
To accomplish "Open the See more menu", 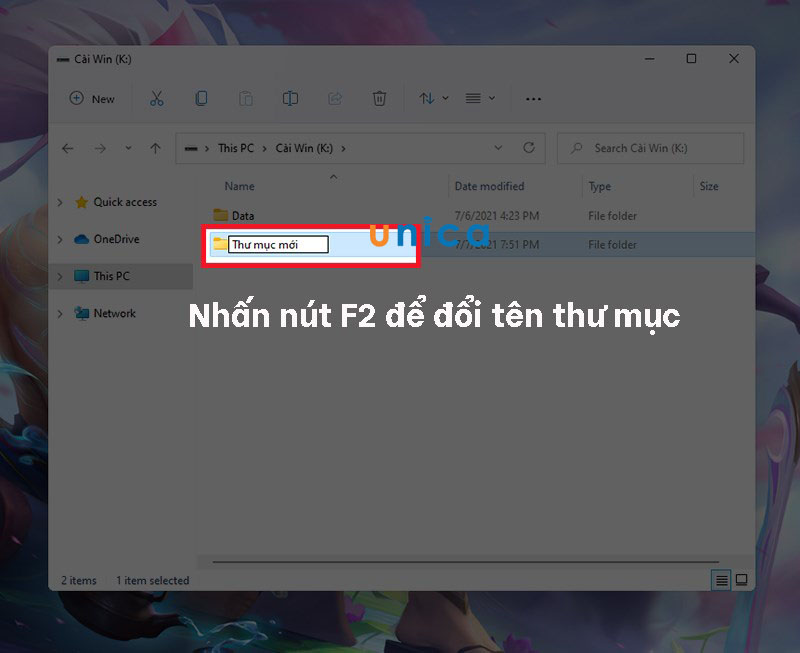I will (x=533, y=98).
